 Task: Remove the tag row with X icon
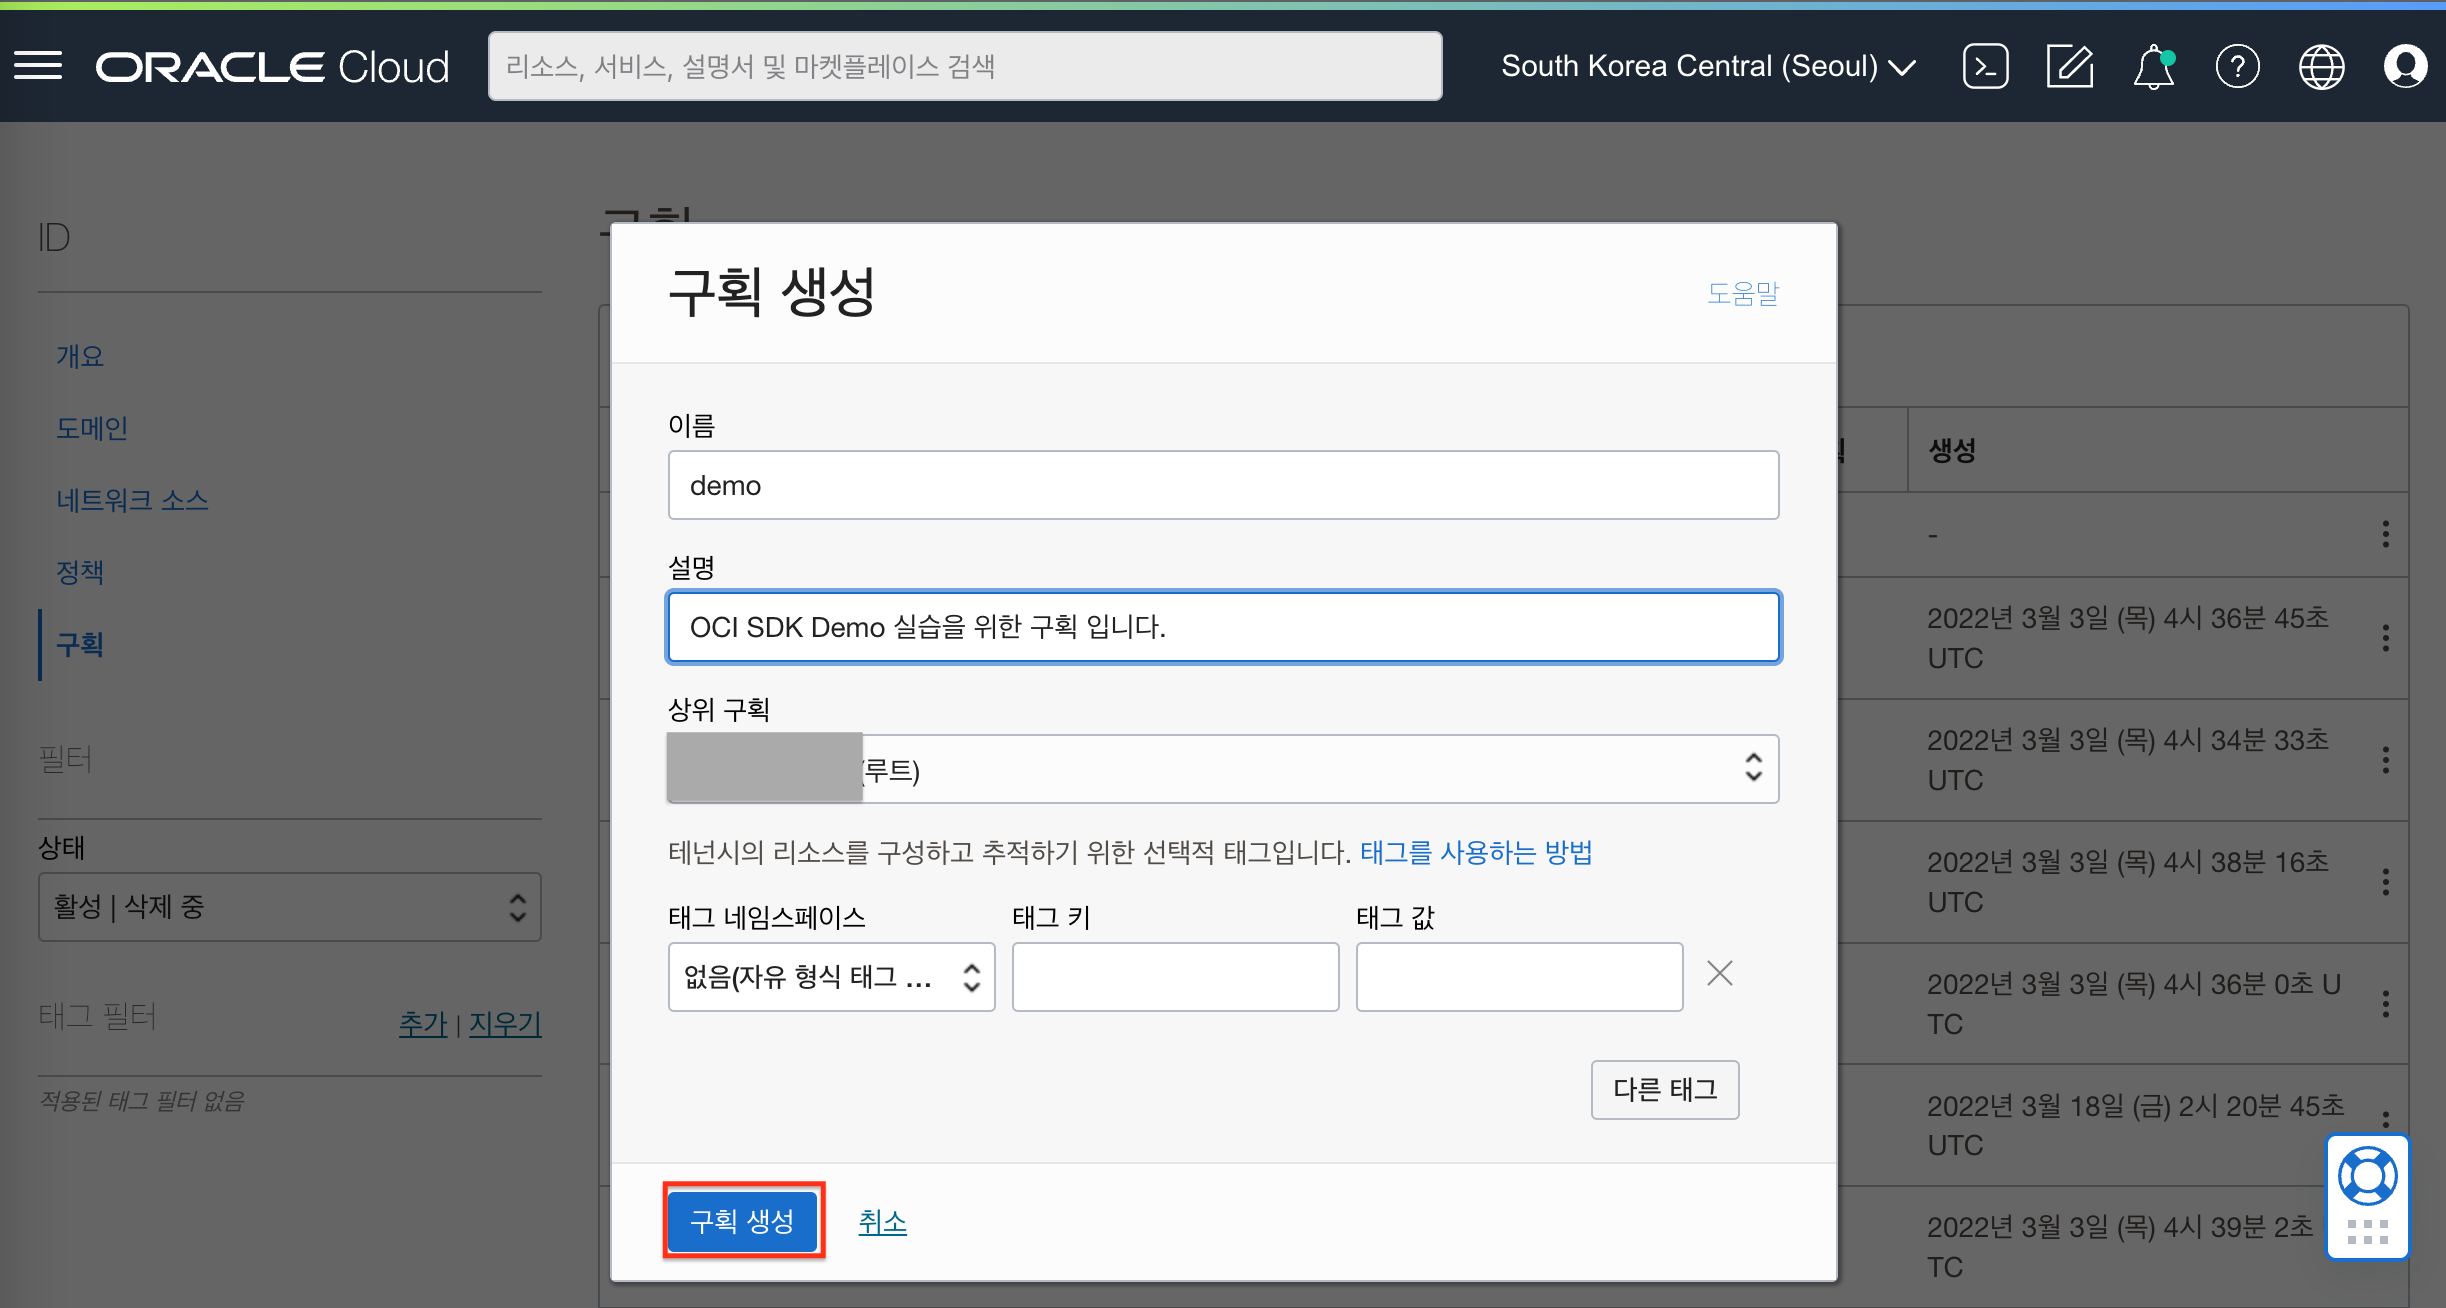click(x=1719, y=973)
